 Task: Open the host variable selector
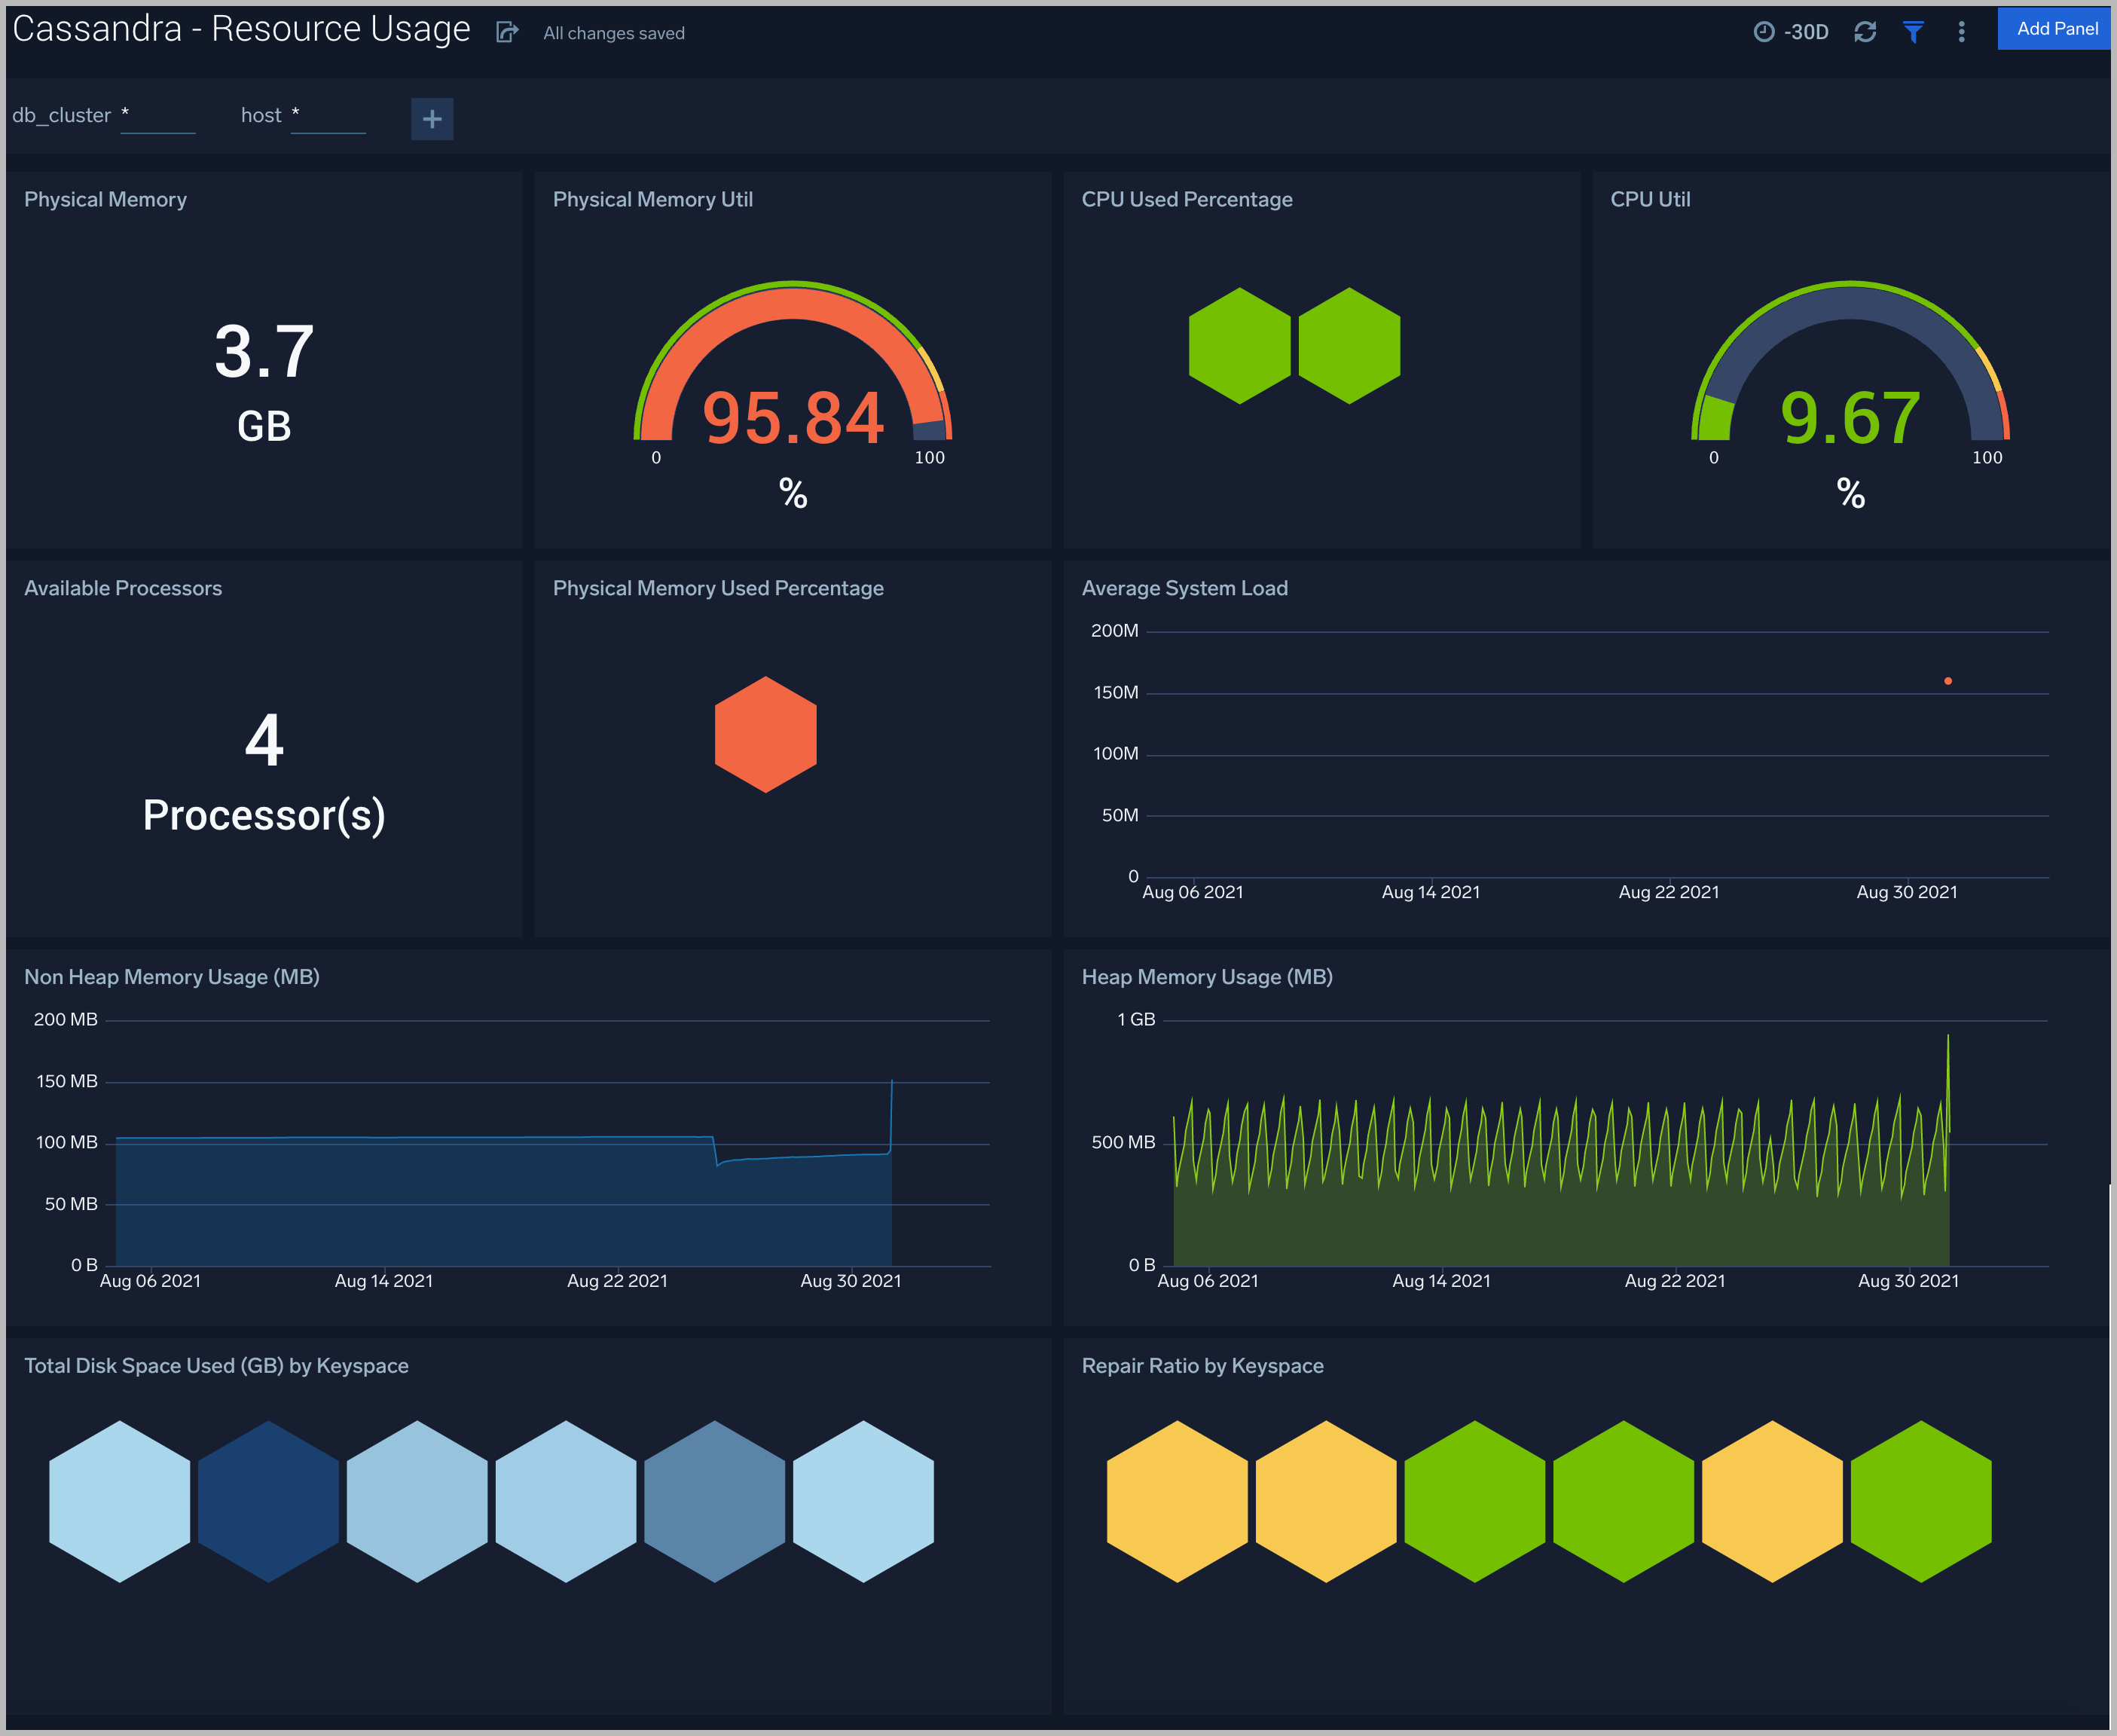pos(329,115)
